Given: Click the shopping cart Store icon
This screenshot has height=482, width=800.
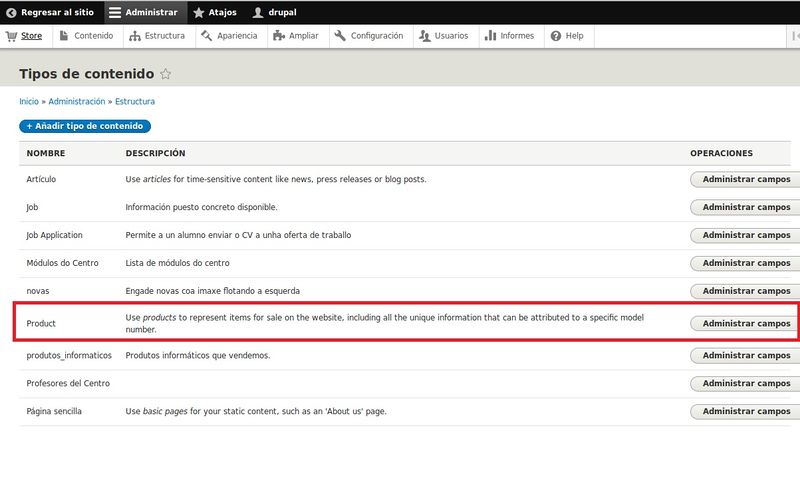Looking at the screenshot, I should click(11, 36).
